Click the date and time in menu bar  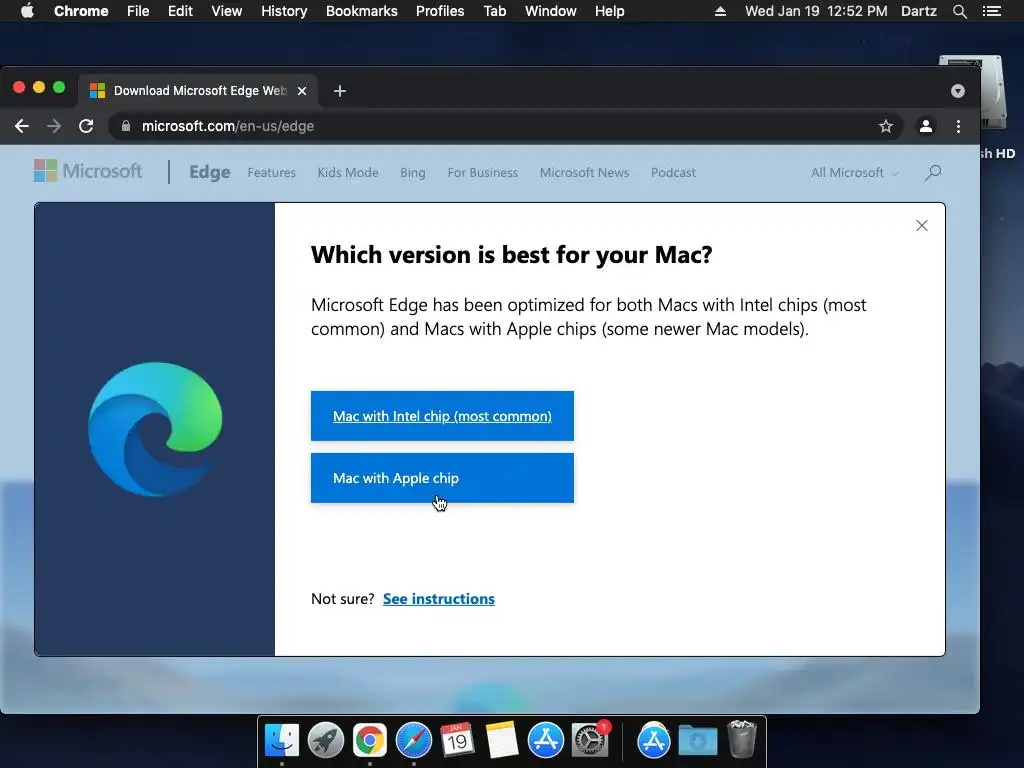(x=816, y=11)
